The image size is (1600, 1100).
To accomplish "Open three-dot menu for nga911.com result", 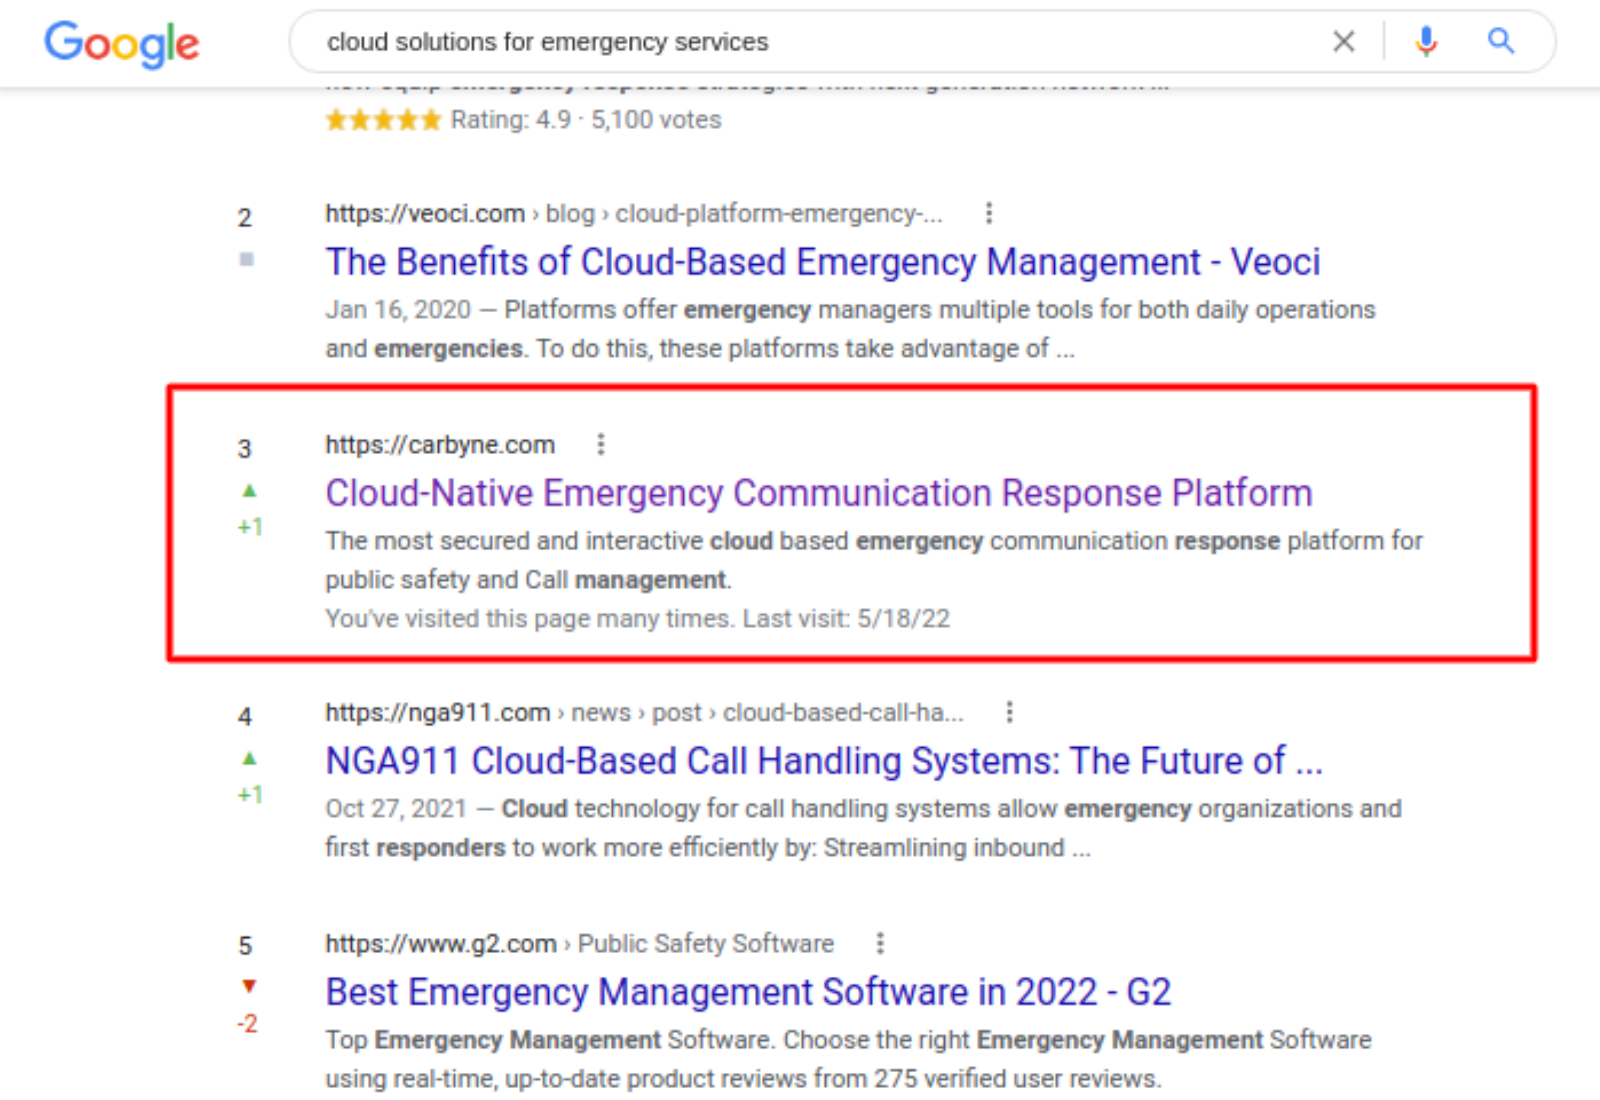I will tap(1009, 712).
